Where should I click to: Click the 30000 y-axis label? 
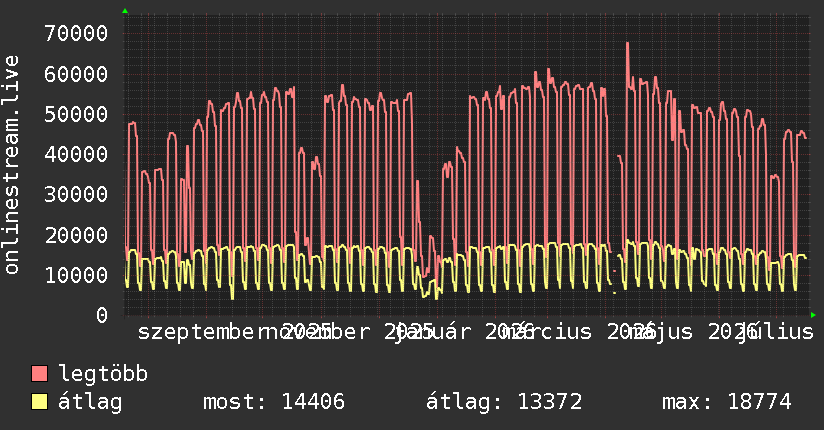pos(76,195)
